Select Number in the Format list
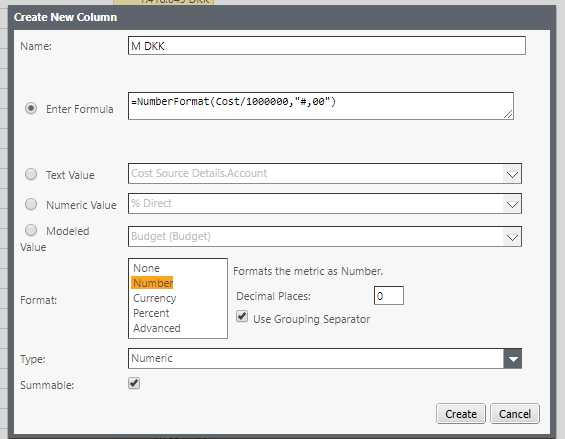The width and height of the screenshot is (565, 439). [x=153, y=283]
